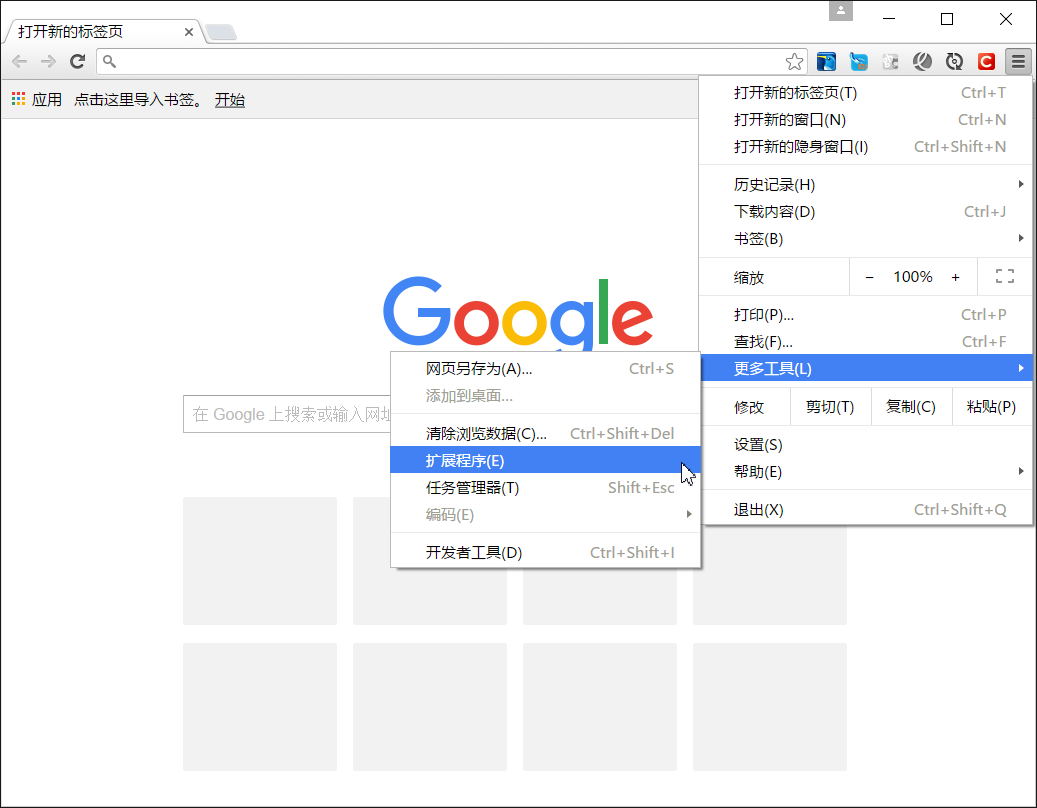
Task: Select 清除浏览数据(C)... option
Action: point(546,434)
